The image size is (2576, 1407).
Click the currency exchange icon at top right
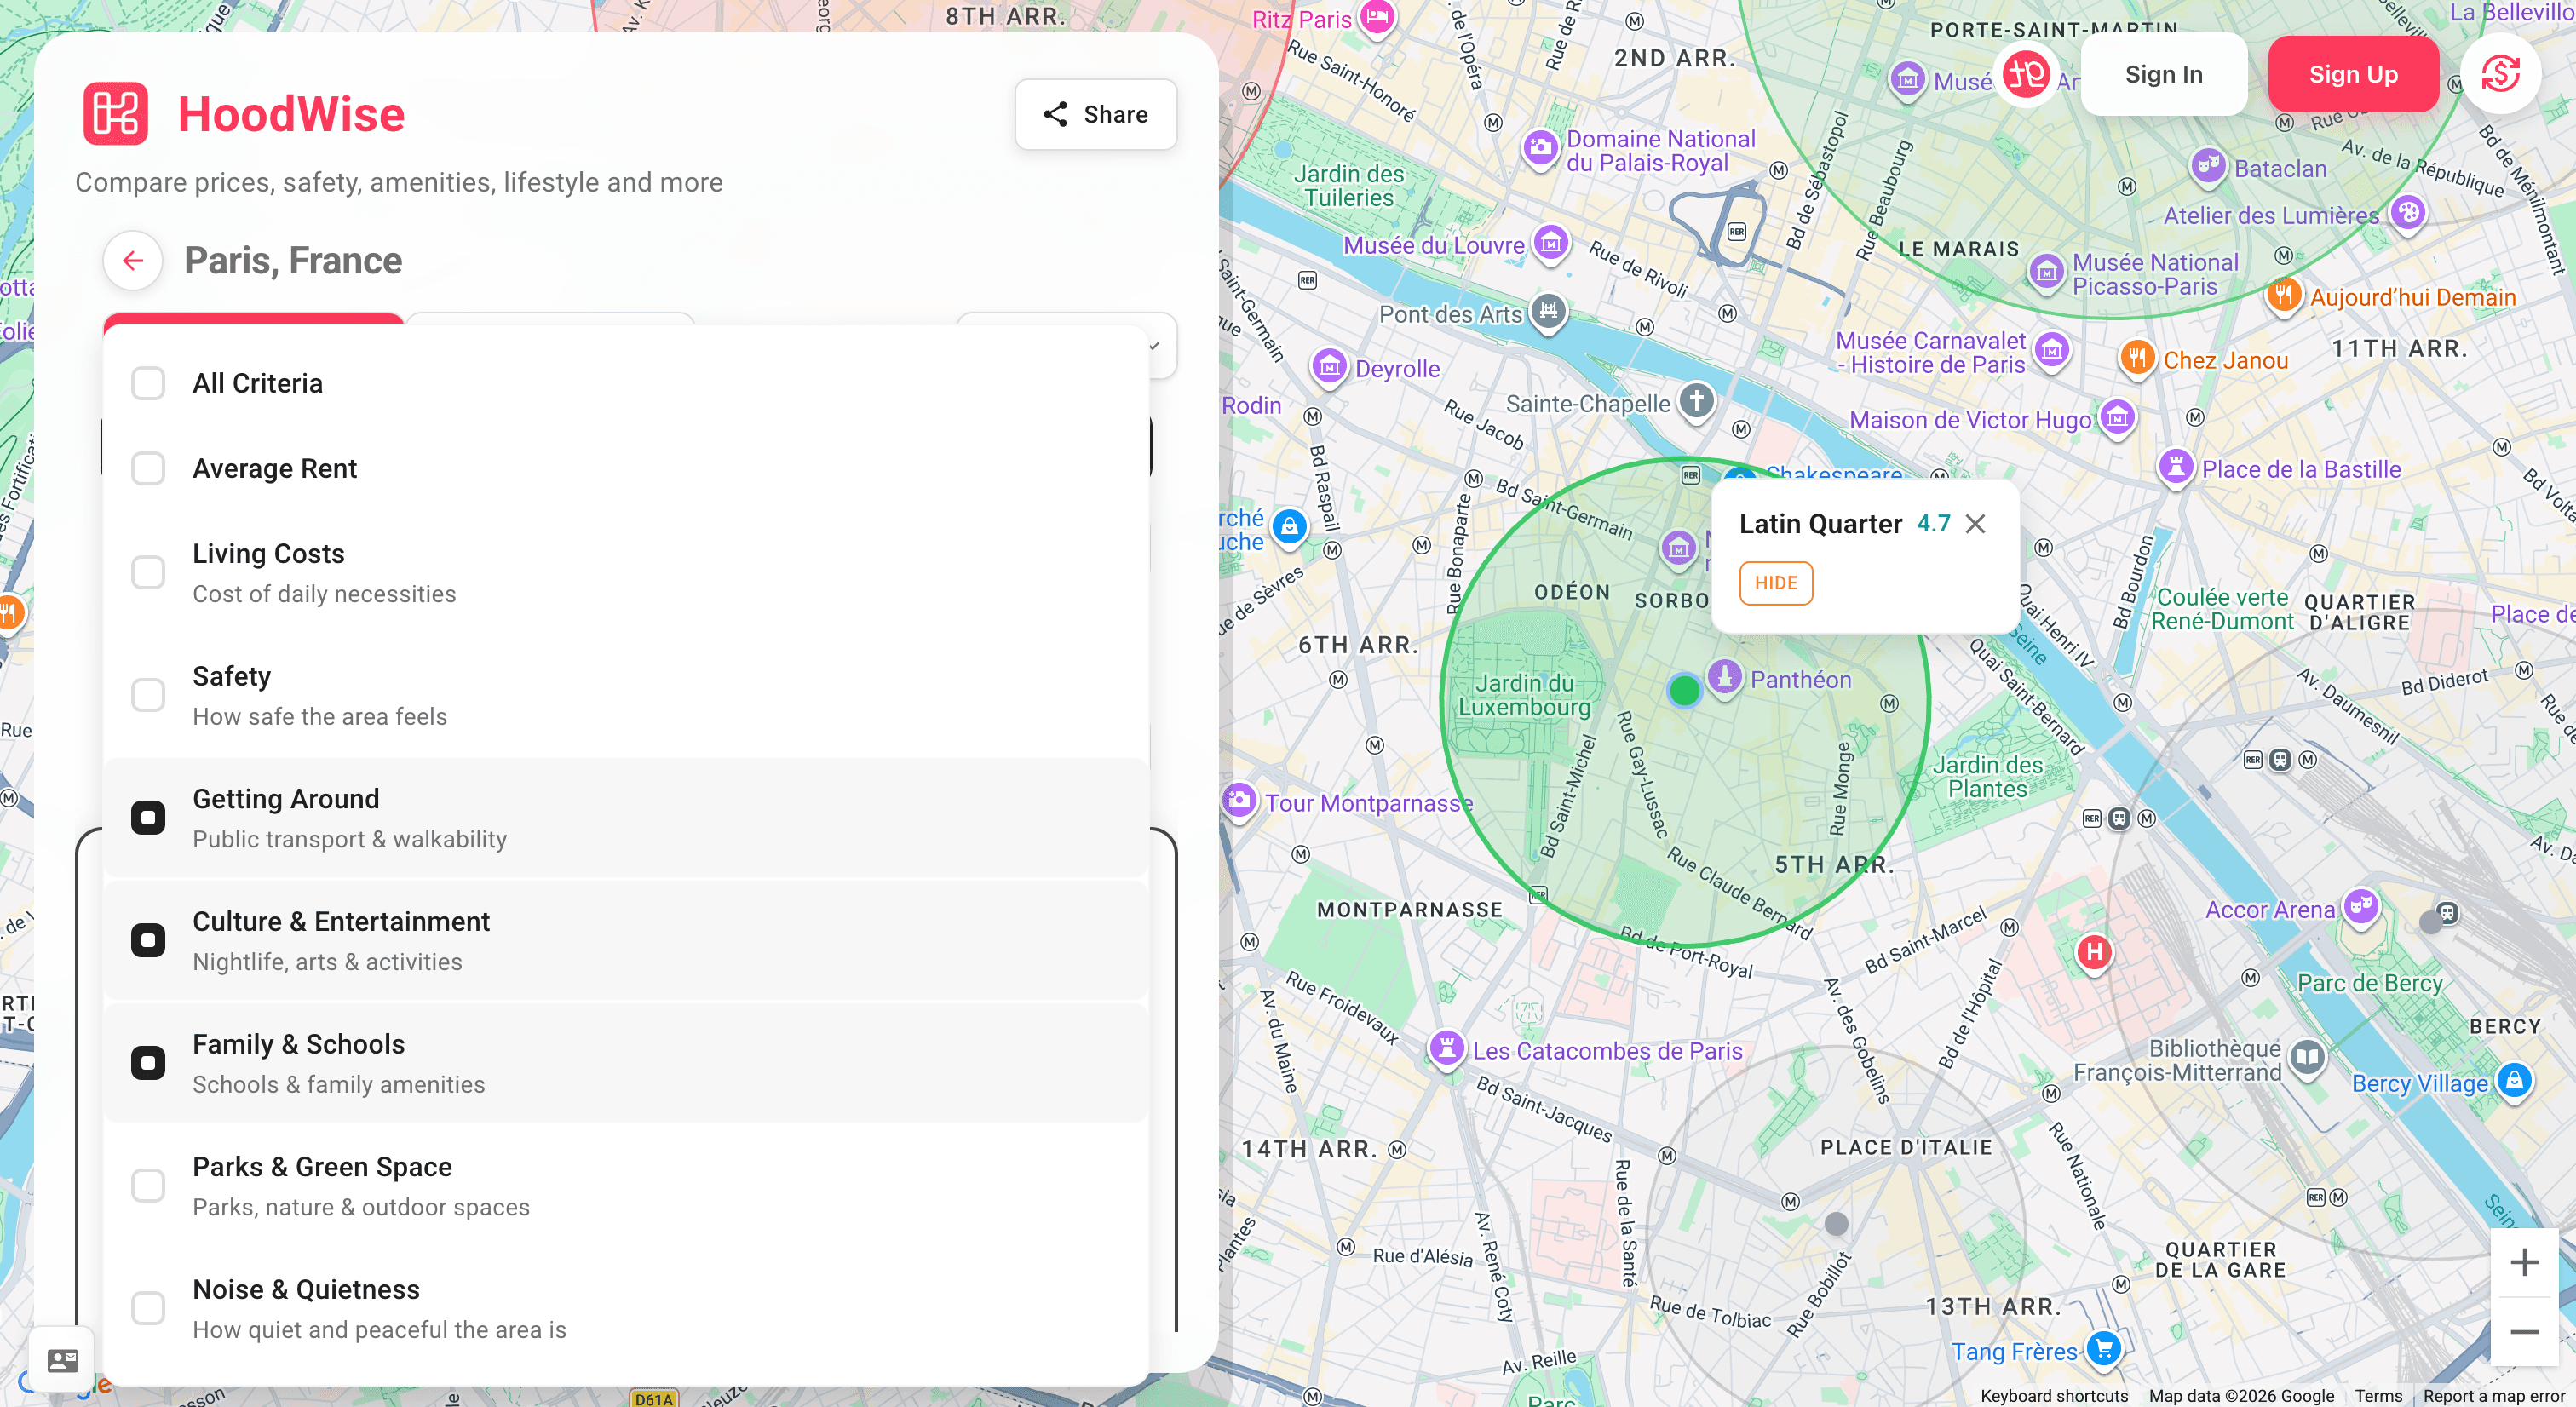[x=2500, y=74]
